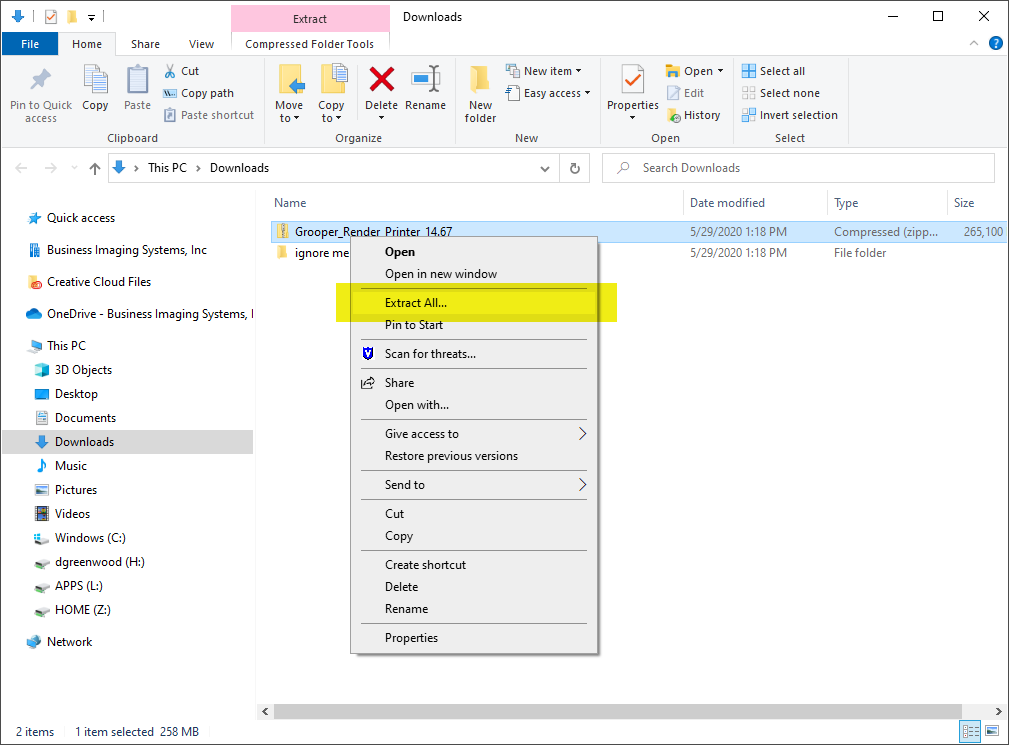Choose Extract All... from context menu
Image resolution: width=1009 pixels, height=745 pixels.
[x=474, y=302]
